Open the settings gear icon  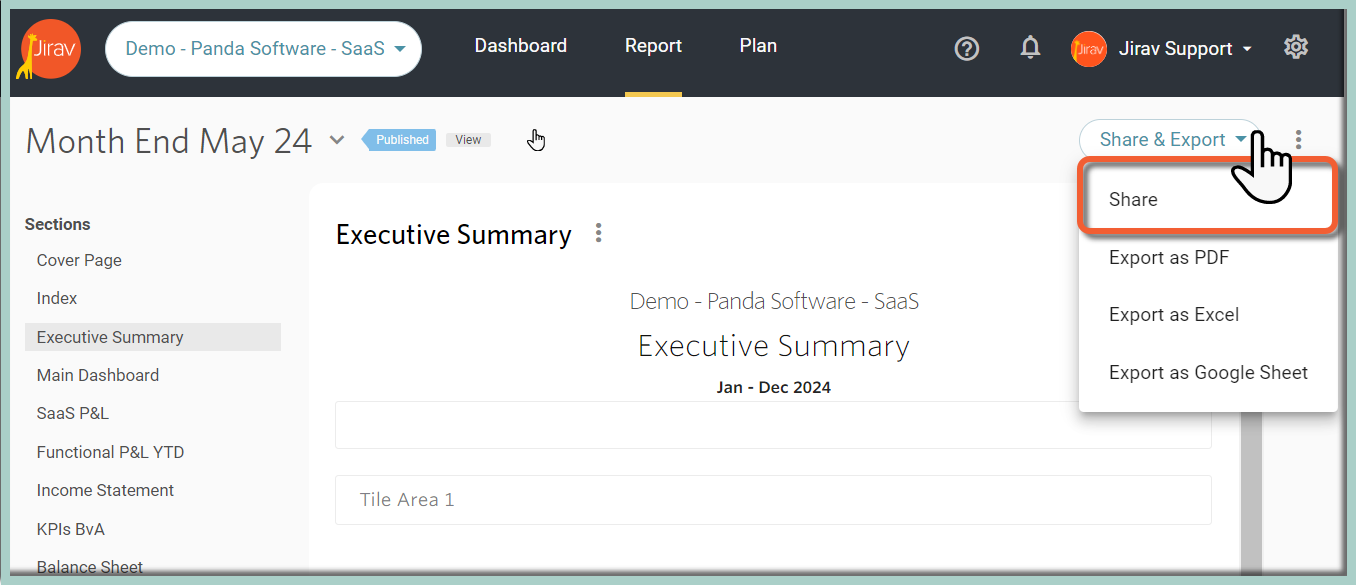pyautogui.click(x=1296, y=47)
